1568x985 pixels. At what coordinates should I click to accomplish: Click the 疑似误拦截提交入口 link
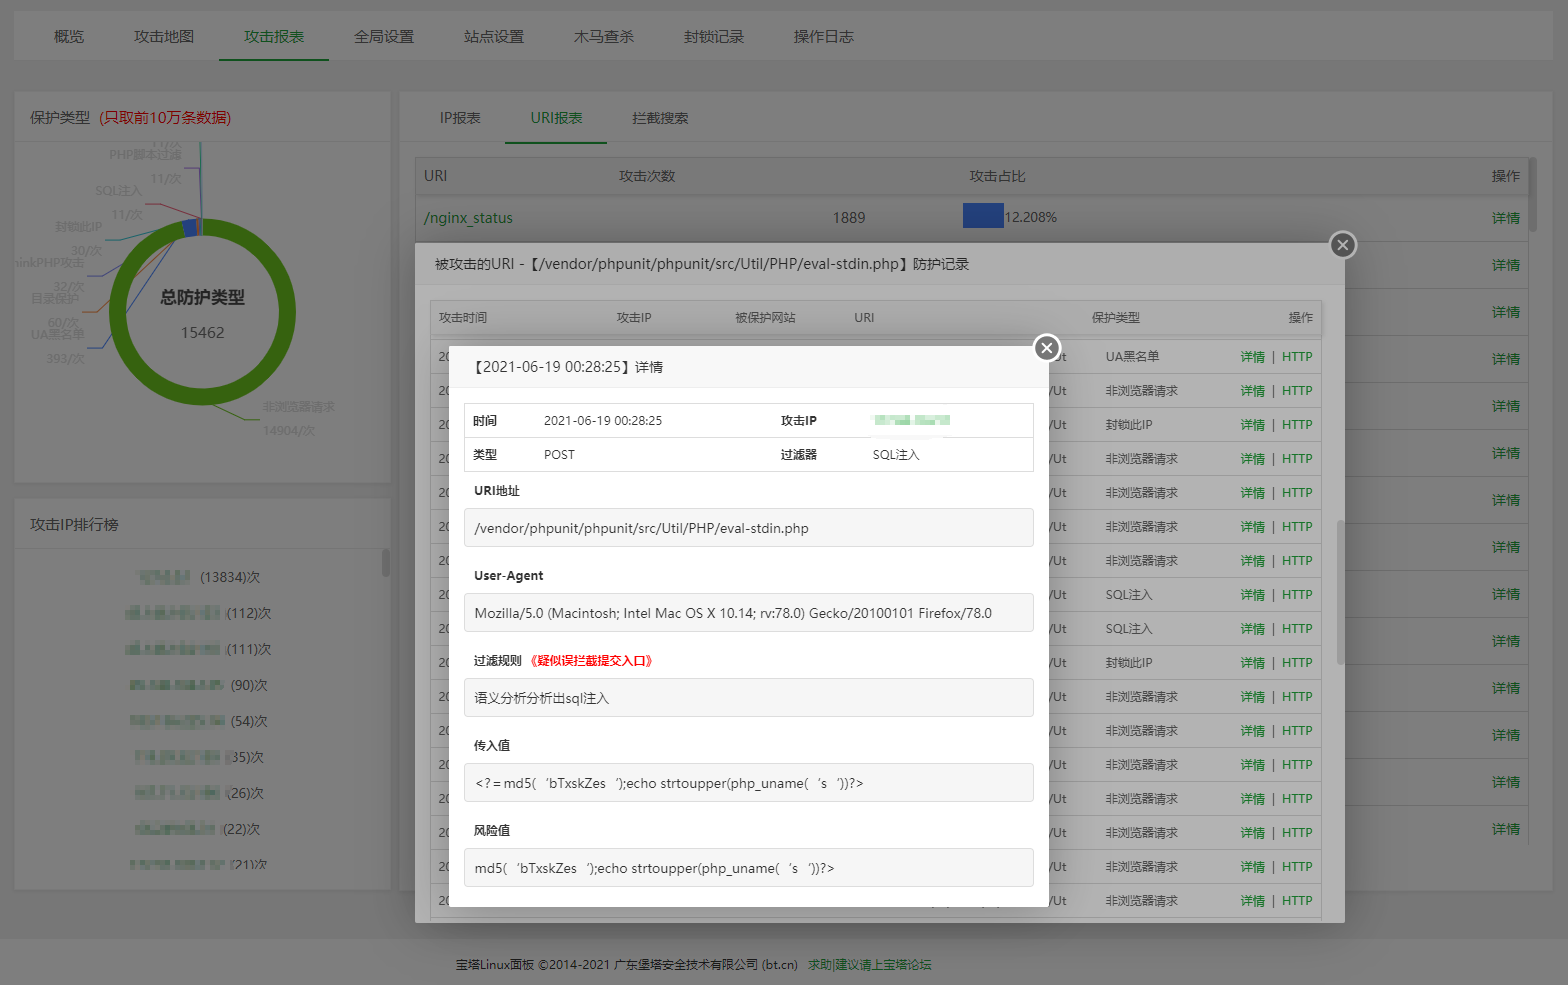point(591,661)
